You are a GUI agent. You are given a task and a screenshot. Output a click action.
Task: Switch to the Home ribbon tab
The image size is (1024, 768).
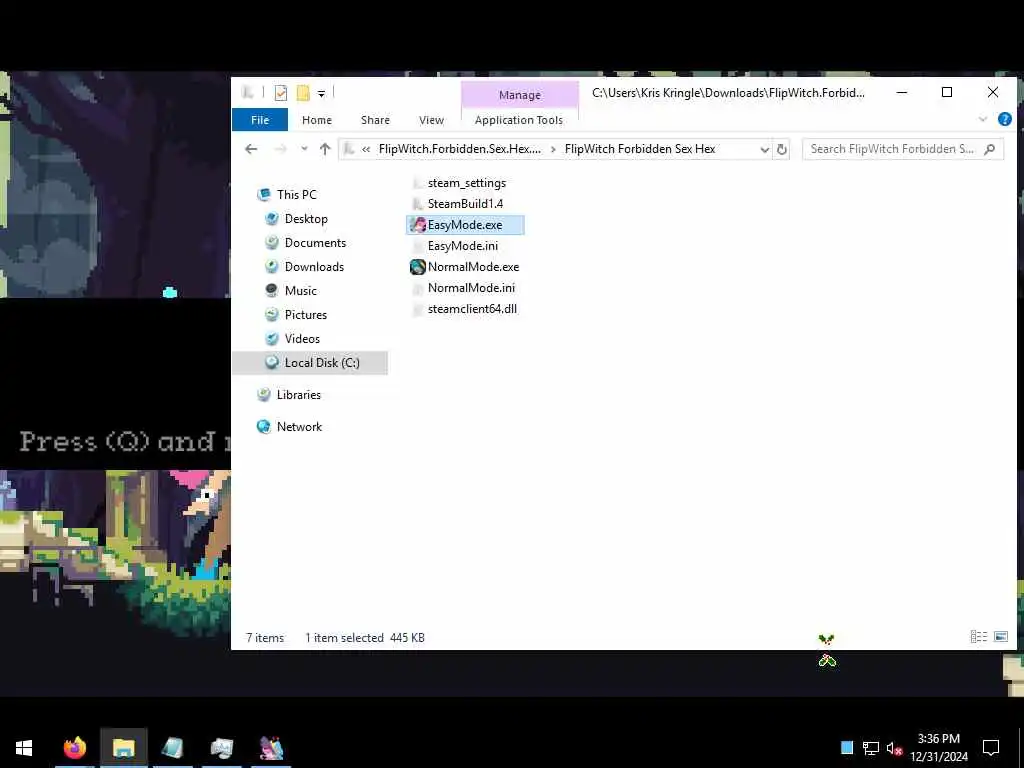coord(317,120)
